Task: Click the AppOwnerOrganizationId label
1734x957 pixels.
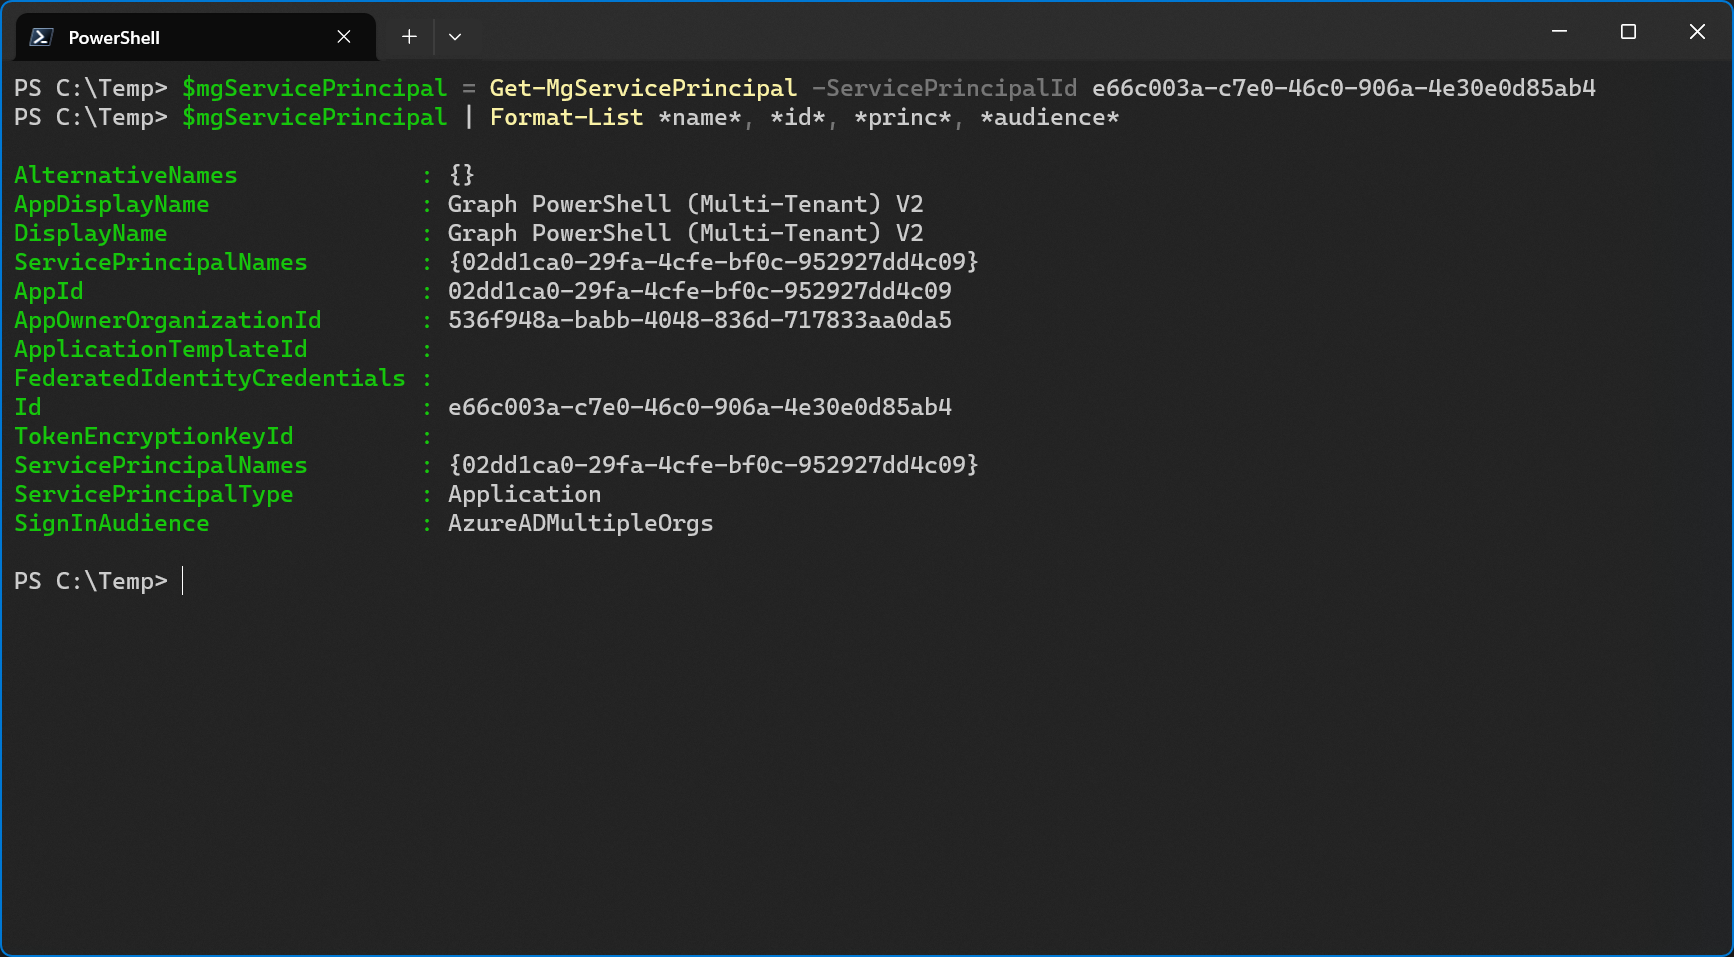Action: [168, 320]
